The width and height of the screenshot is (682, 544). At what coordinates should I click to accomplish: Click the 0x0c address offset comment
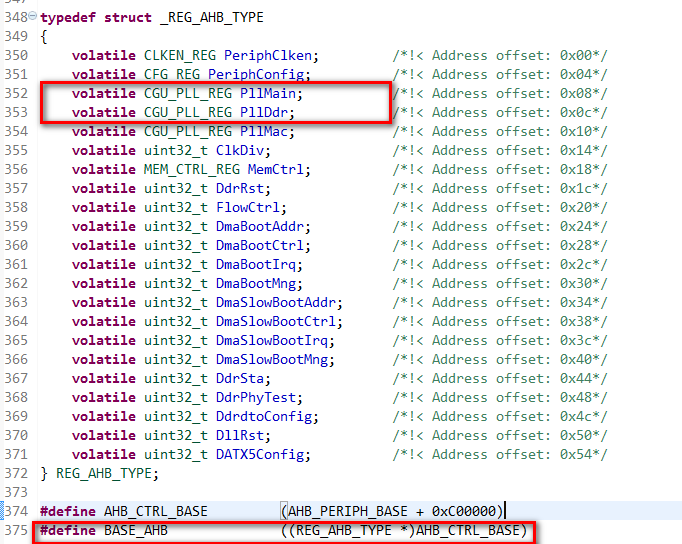click(x=500, y=113)
